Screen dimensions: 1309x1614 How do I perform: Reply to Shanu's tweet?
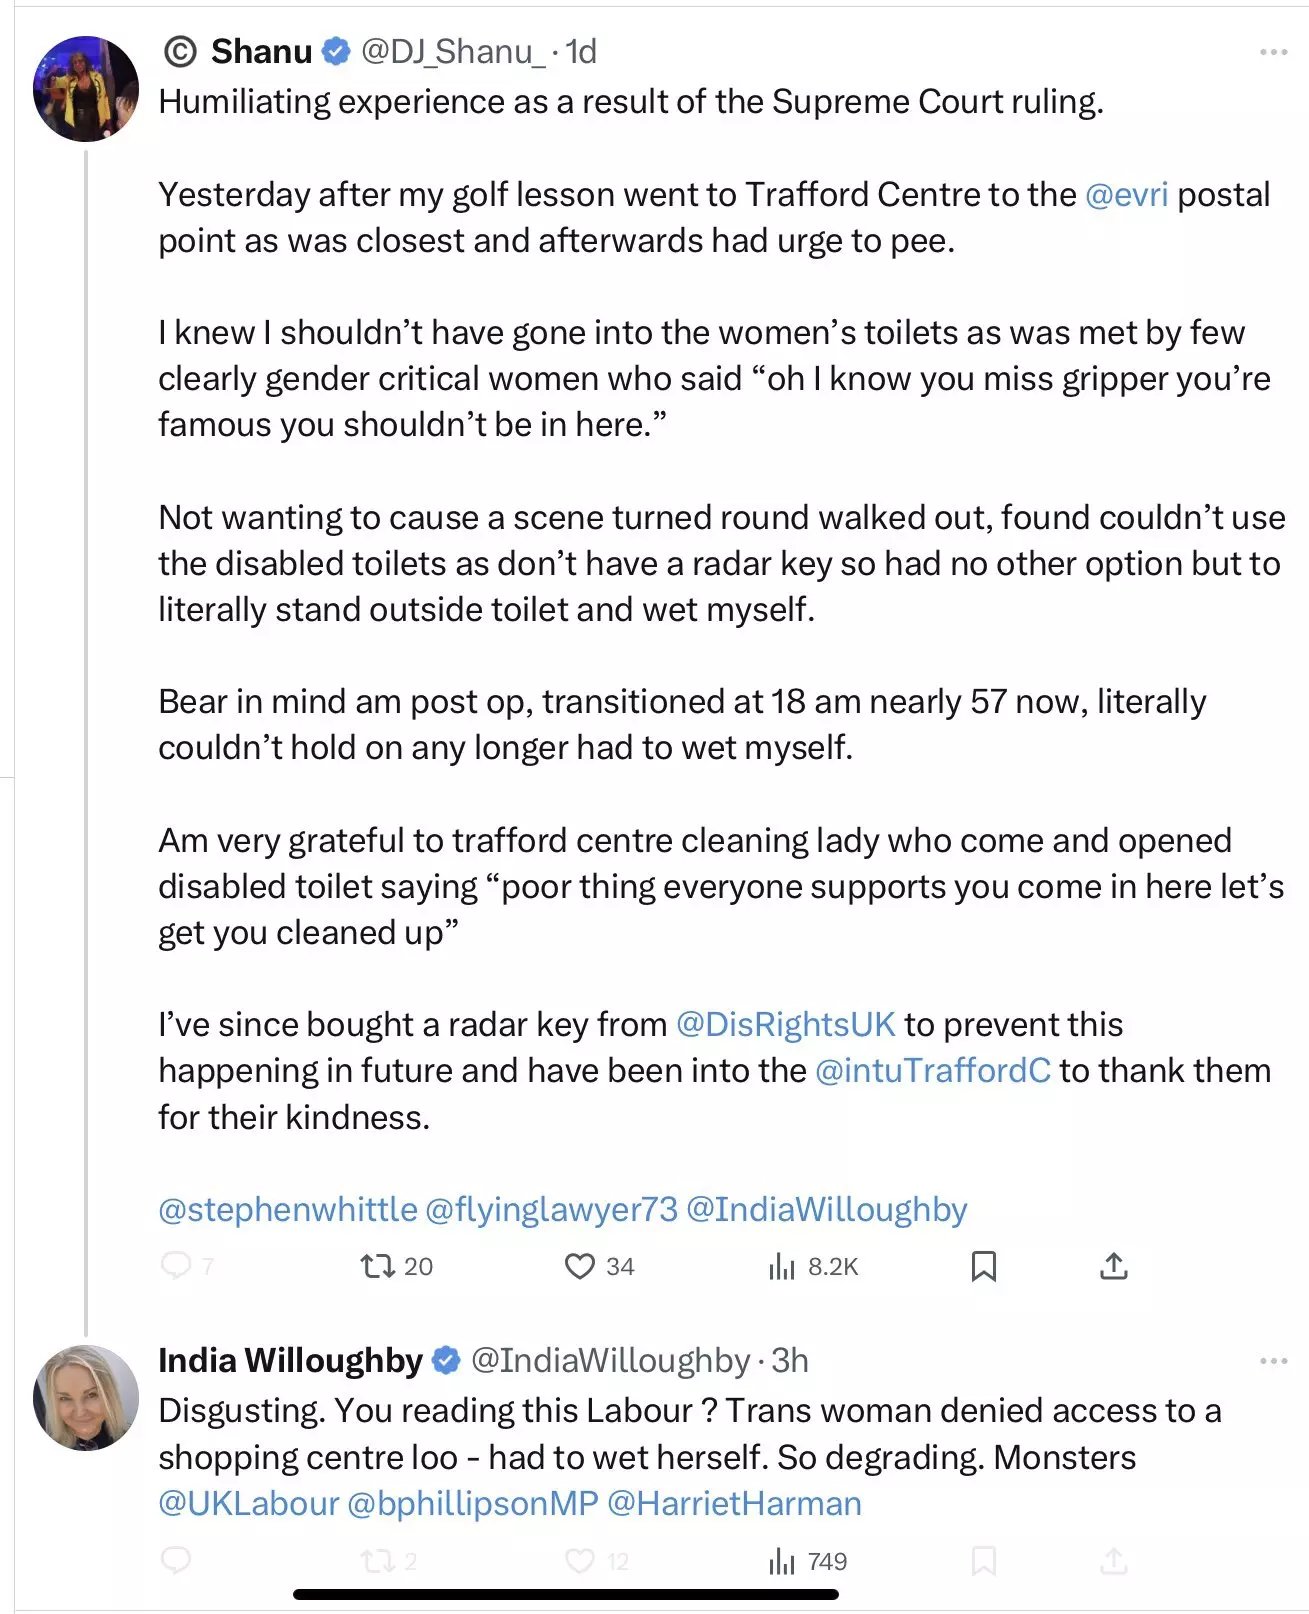point(177,1266)
